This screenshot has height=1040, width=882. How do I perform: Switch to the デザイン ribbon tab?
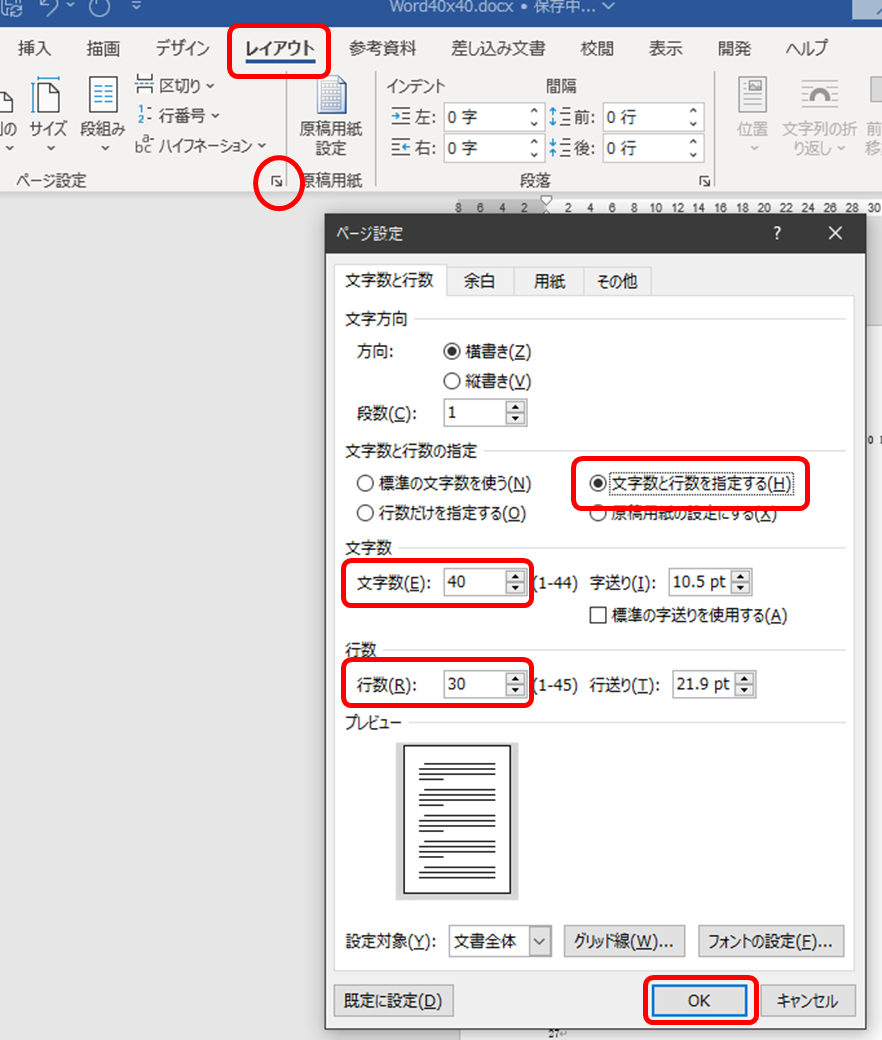(182, 48)
